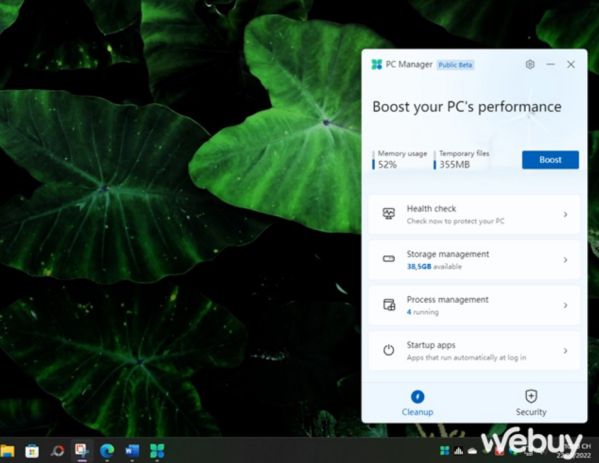Open Health check row title
The height and width of the screenshot is (463, 599).
tap(431, 209)
